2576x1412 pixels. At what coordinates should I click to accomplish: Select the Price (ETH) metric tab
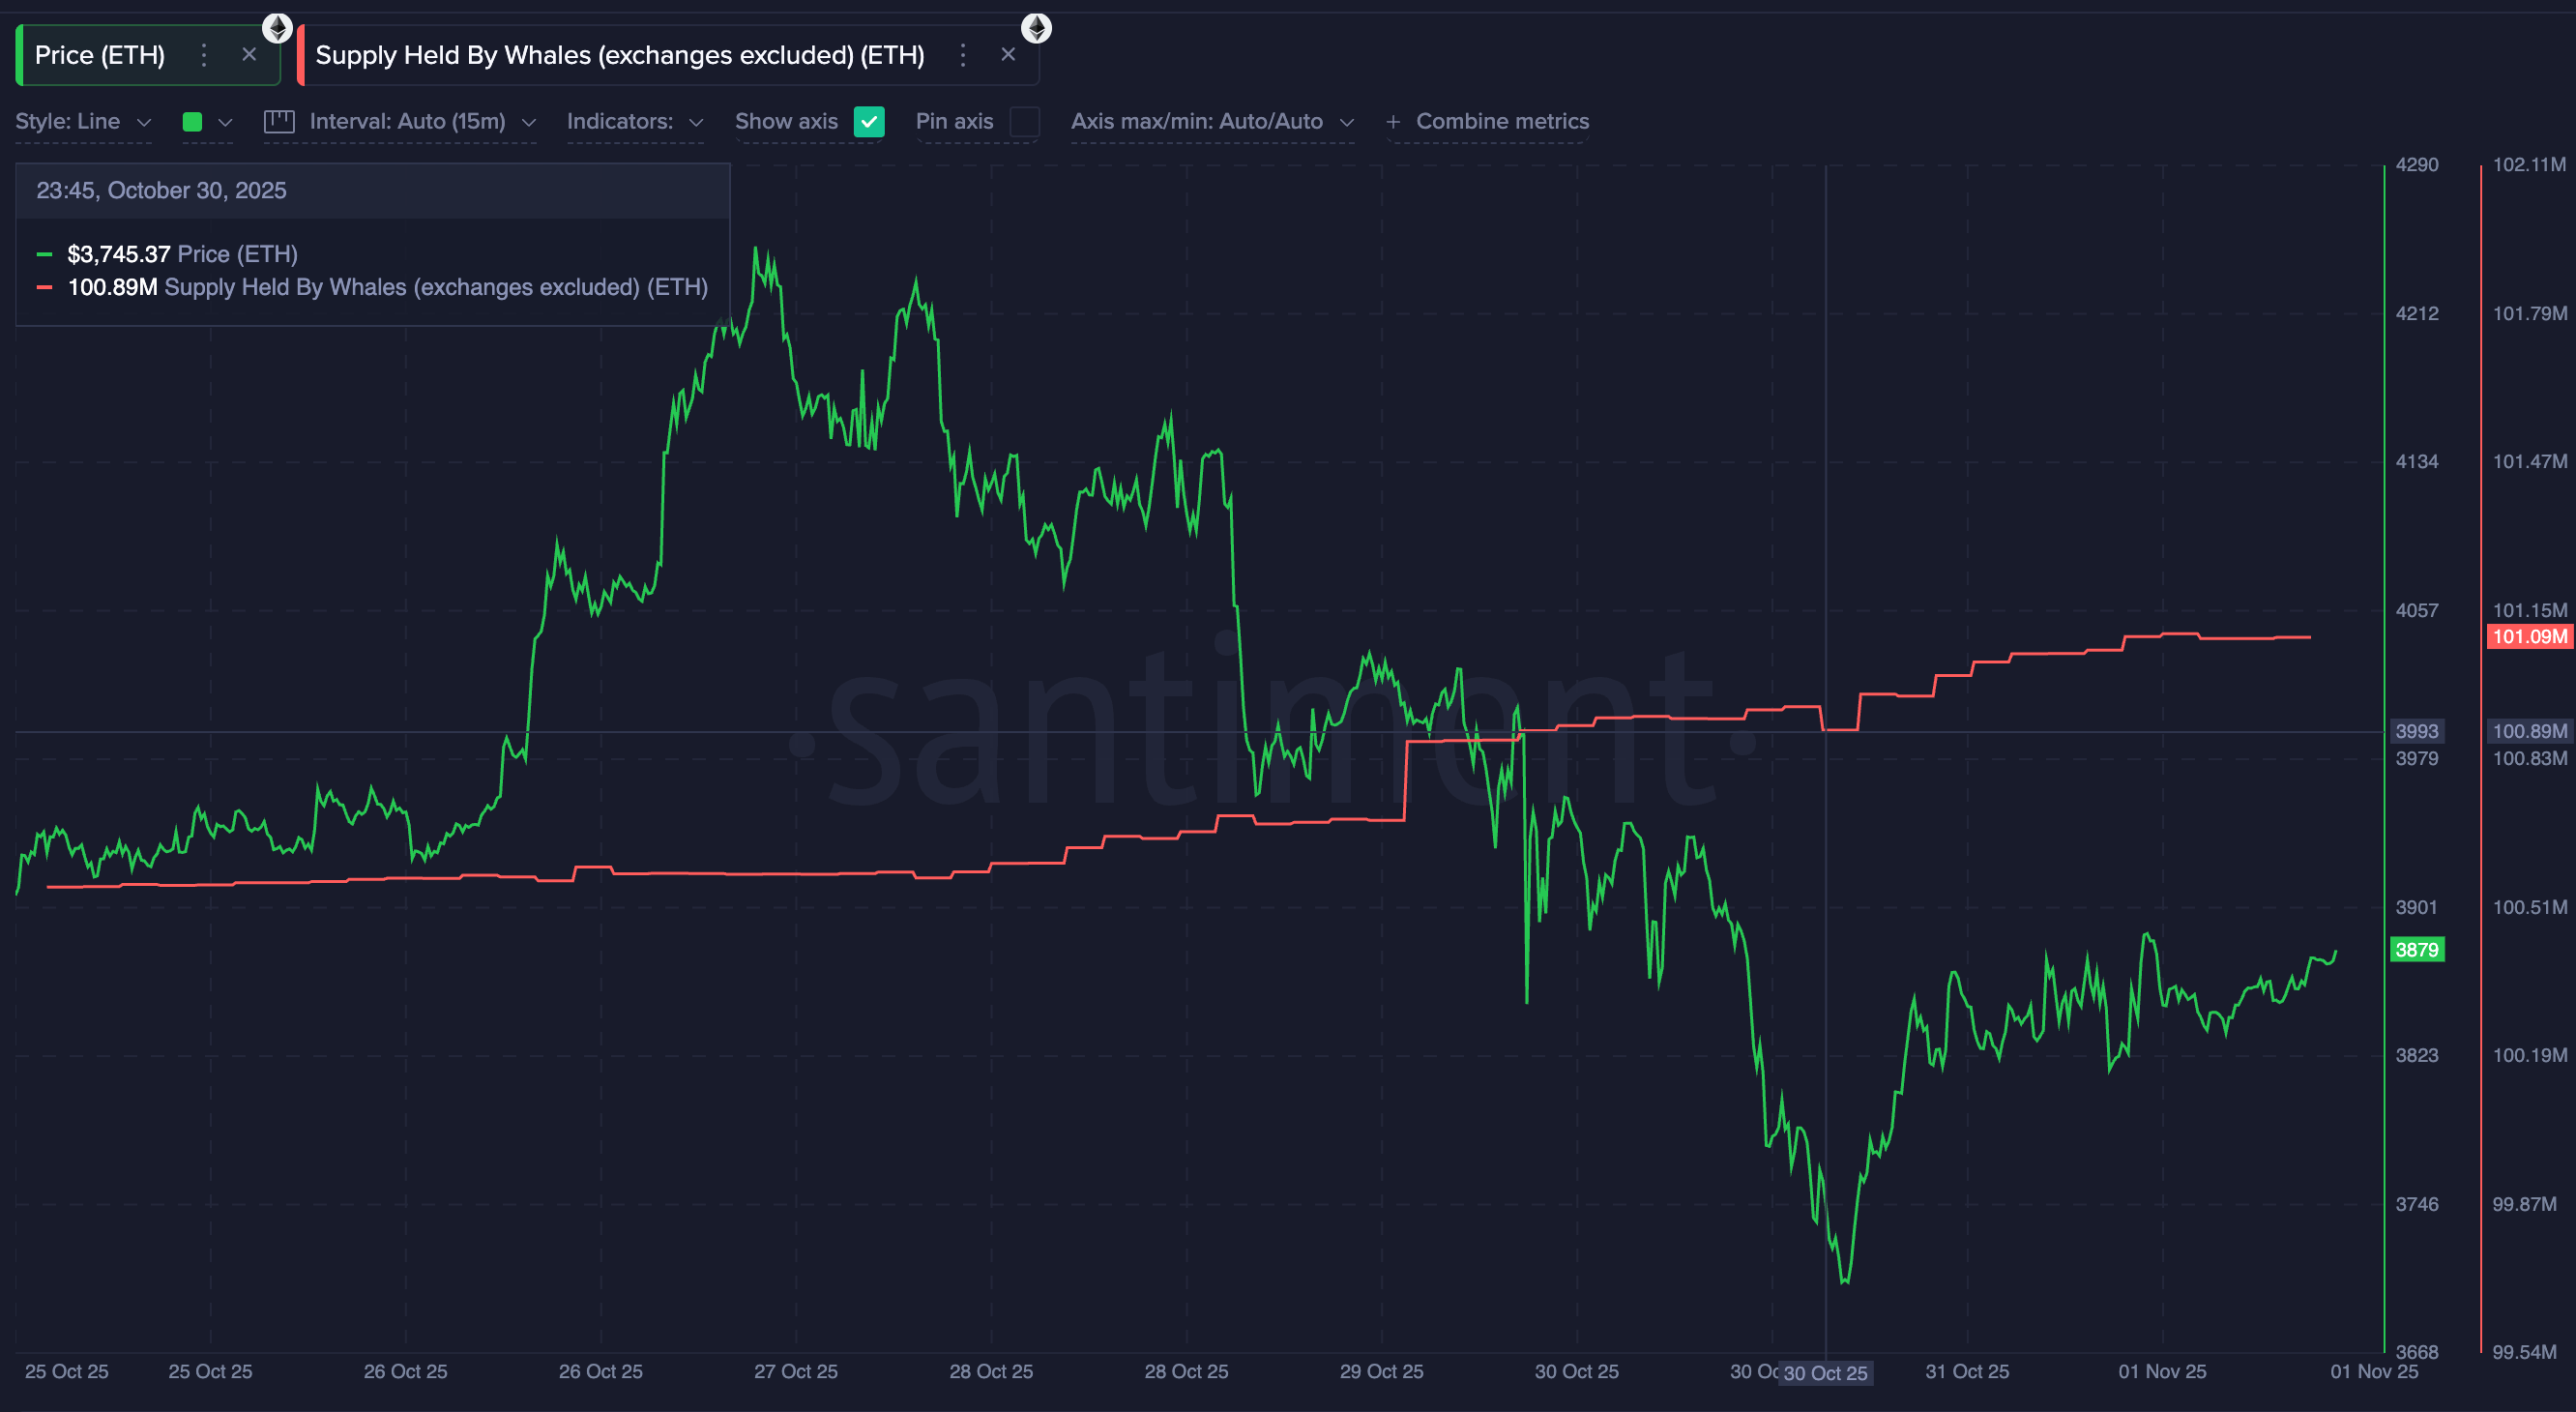99,55
